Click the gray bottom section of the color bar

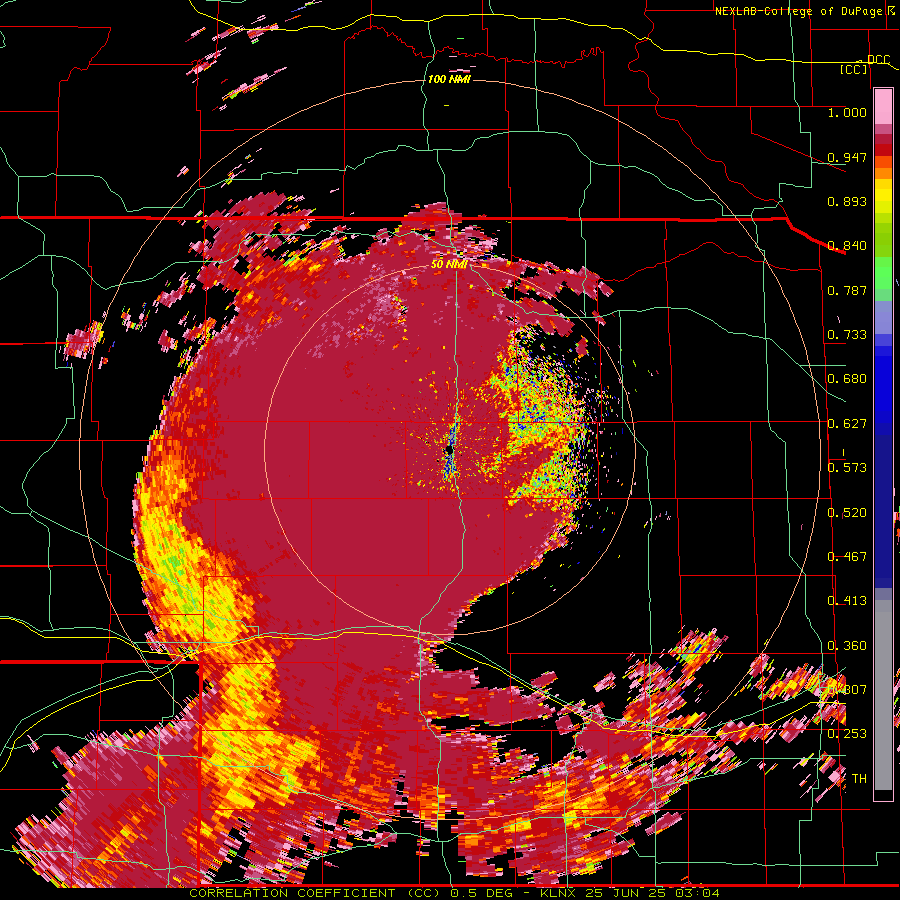[883, 695]
